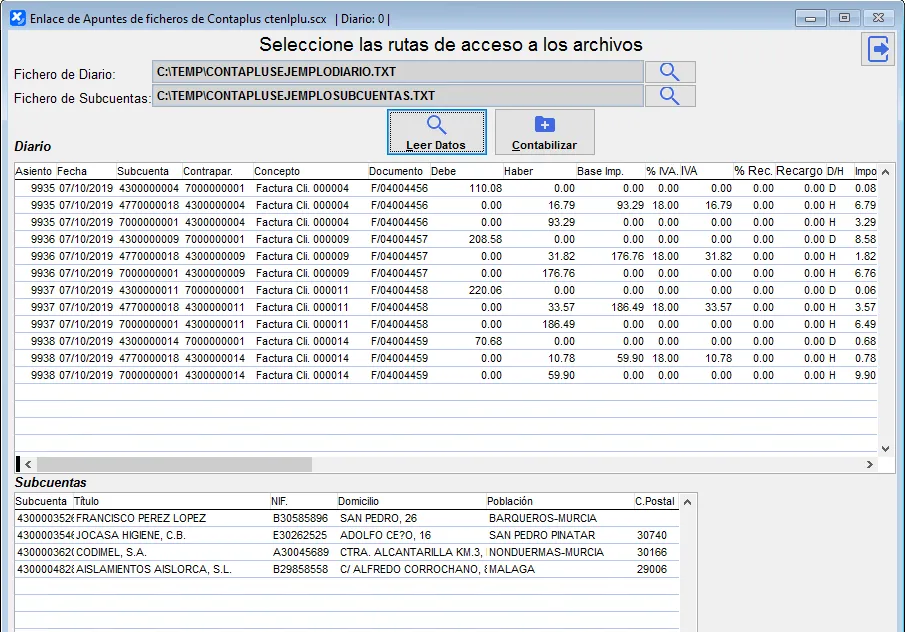Maximize the Contaplus window
The height and width of the screenshot is (632, 905).
coord(844,18)
